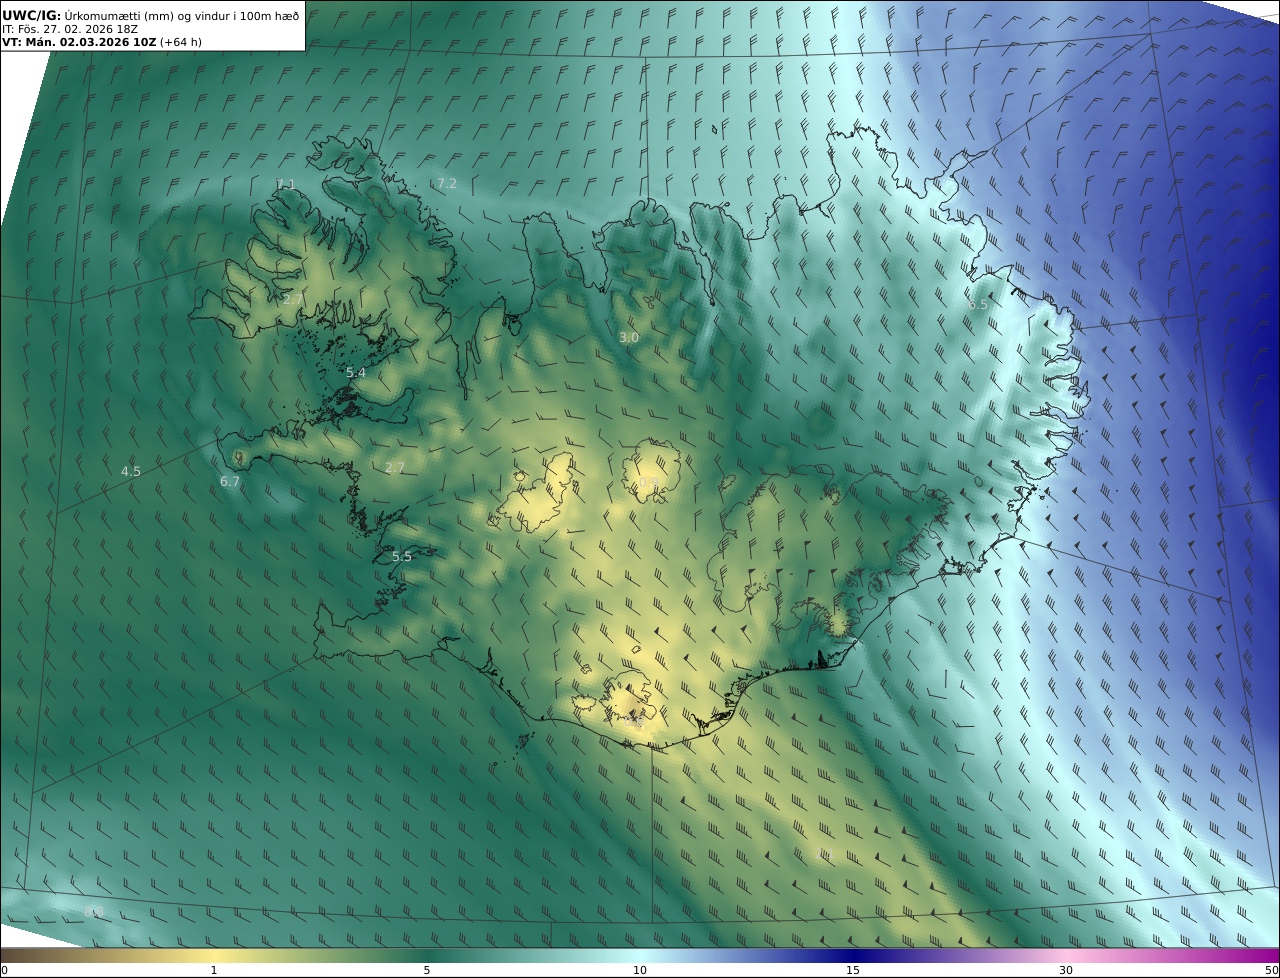Click the 5.5 value label on the southwest coast
Viewport: 1280px width, 978px height.
click(402, 556)
